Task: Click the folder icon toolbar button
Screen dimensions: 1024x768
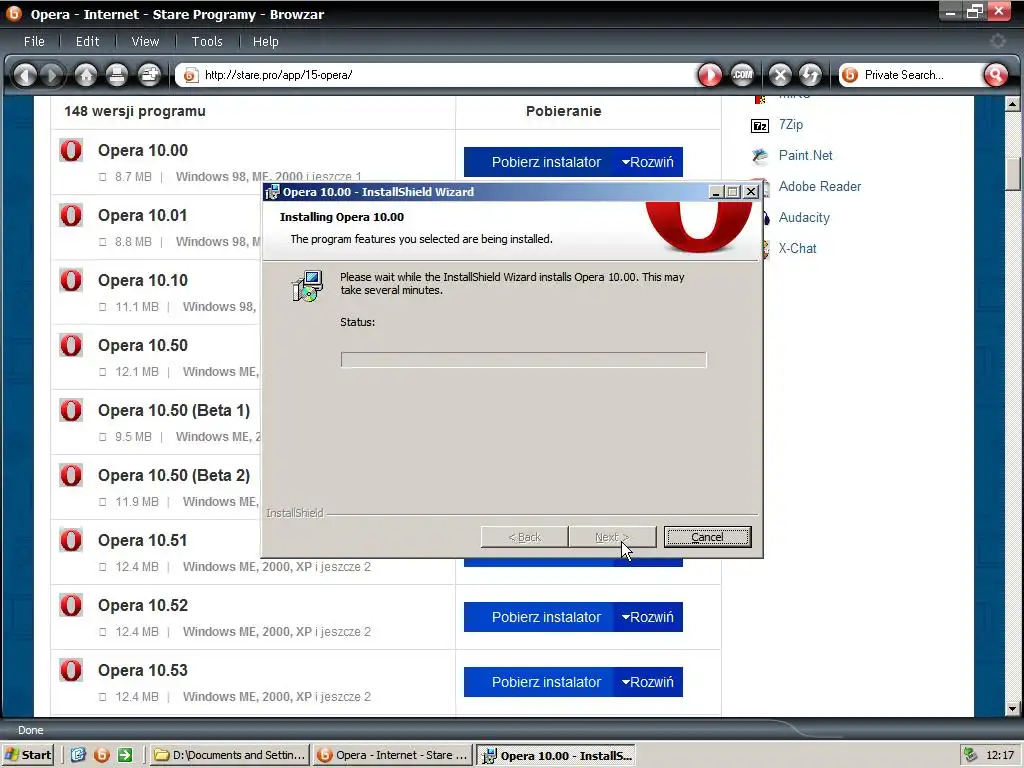Action: 150,75
